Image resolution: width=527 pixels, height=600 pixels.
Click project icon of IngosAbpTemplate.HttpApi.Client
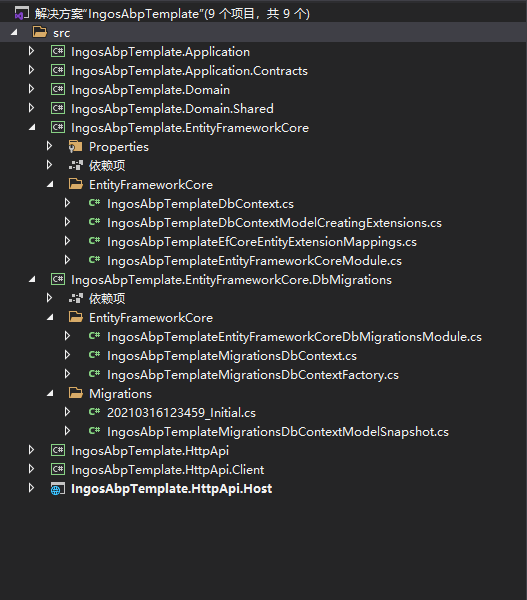[x=58, y=469]
